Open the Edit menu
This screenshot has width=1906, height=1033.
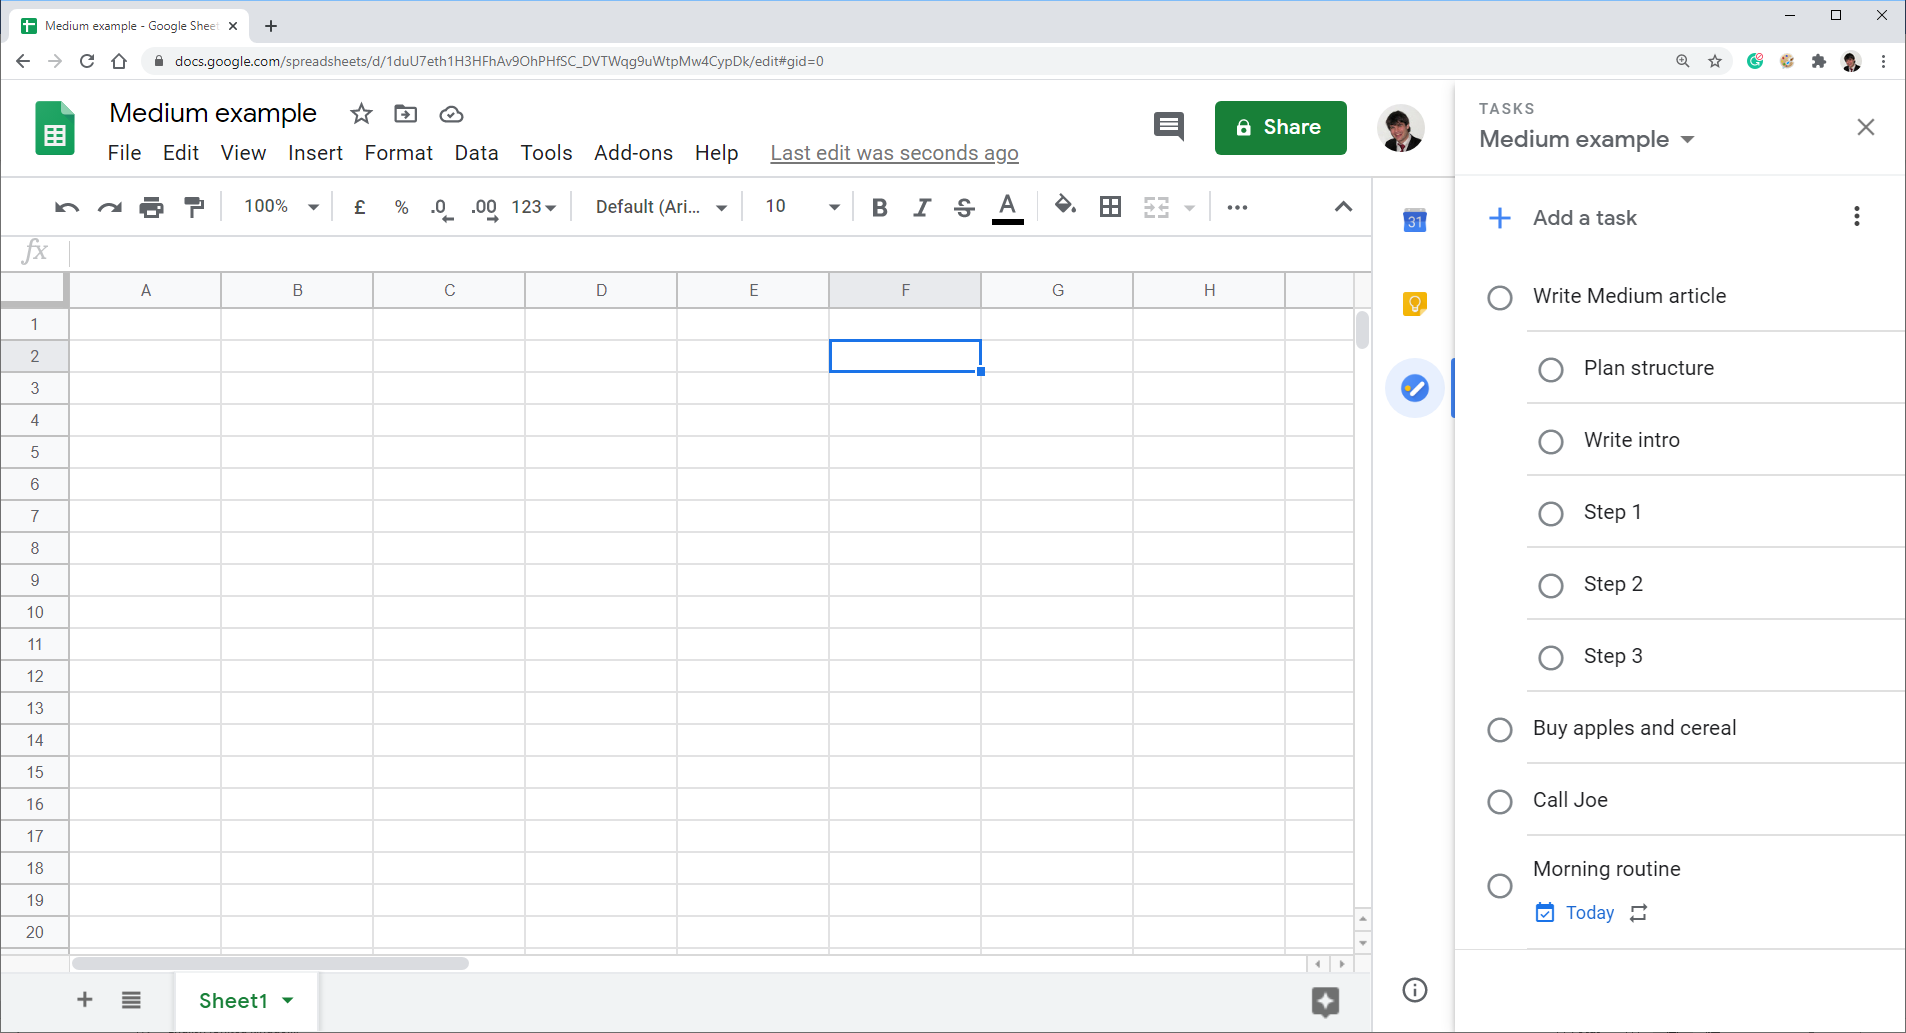coord(181,153)
